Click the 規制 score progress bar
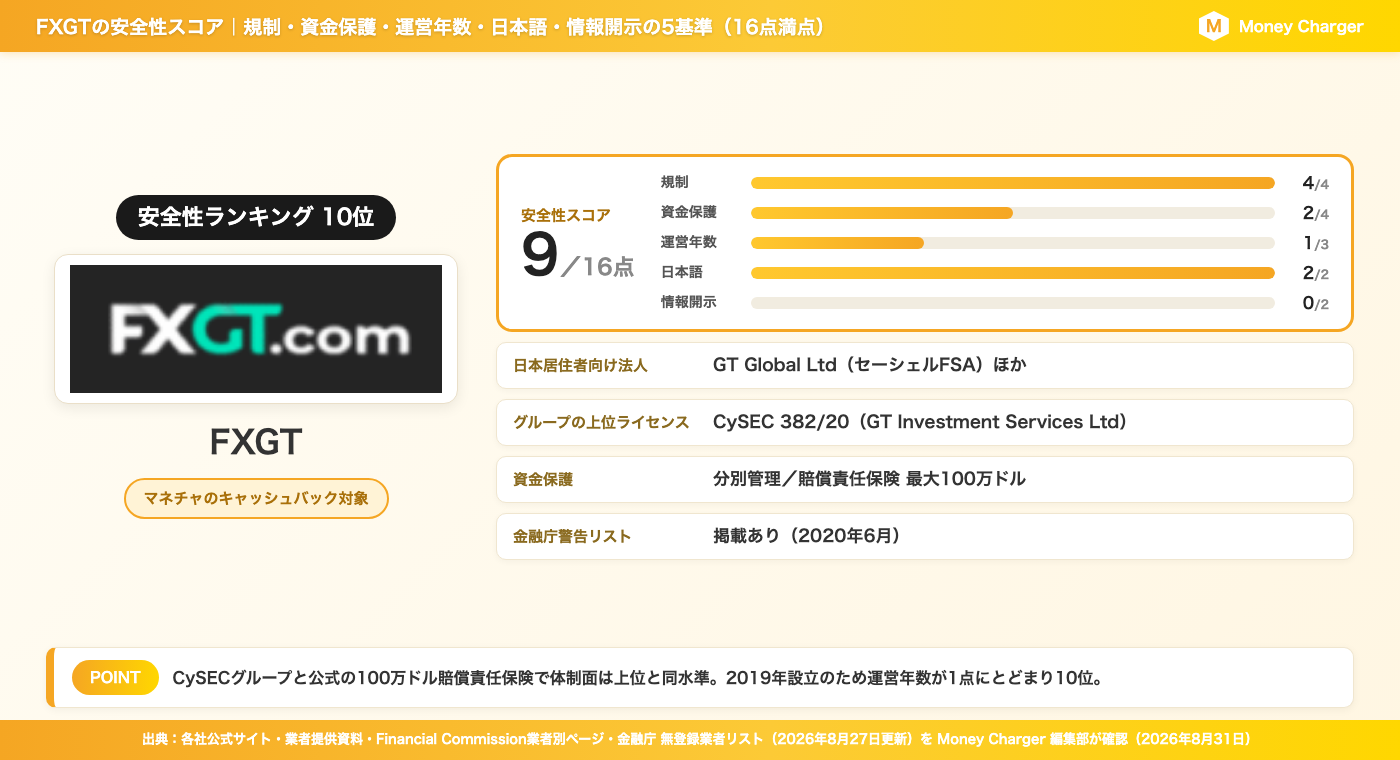Viewport: 1400px width, 760px height. (1012, 183)
